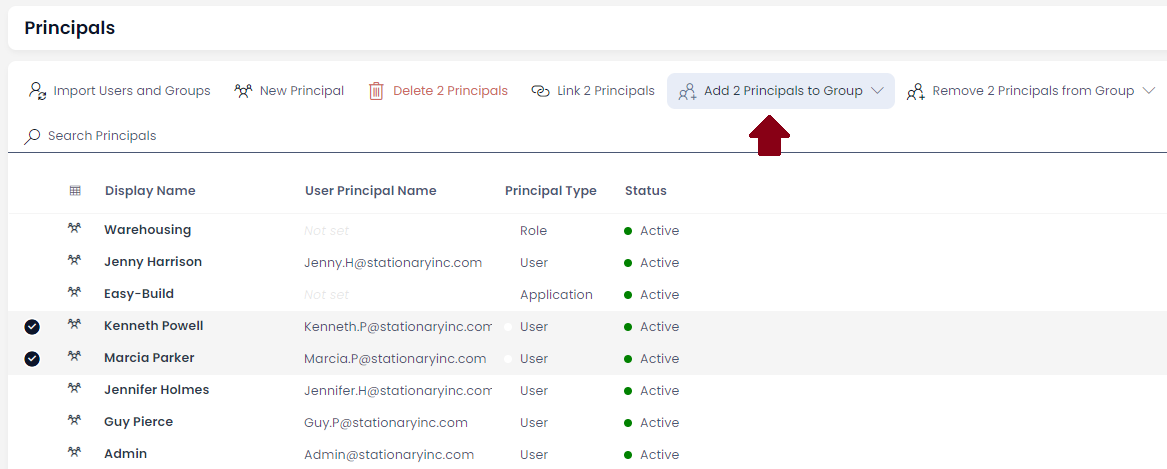Click the principal icon beside Jenny Harrison
The image size is (1167, 469).
tap(74, 260)
